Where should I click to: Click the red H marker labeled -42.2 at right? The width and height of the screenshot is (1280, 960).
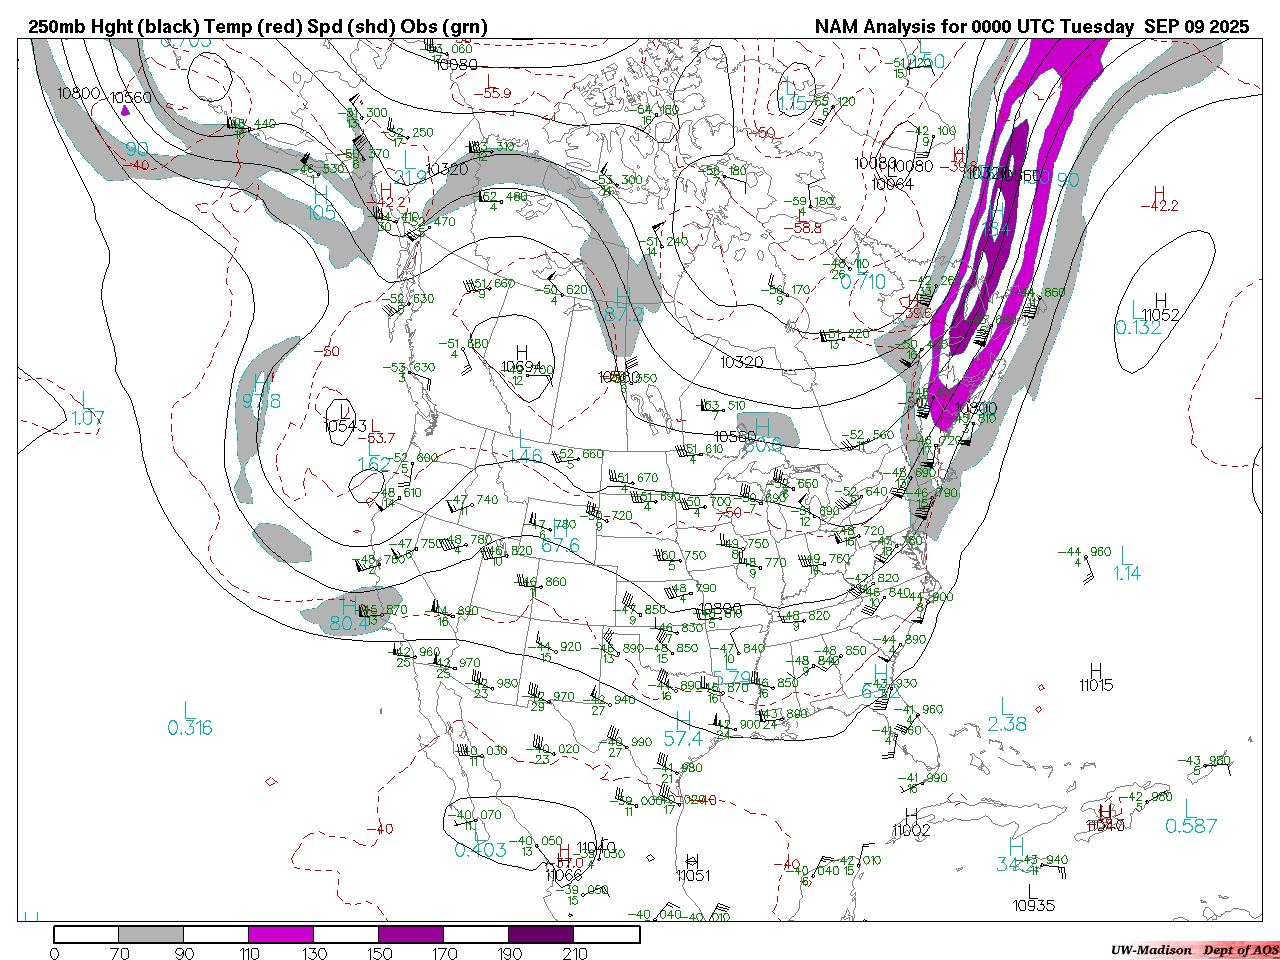1159,193
